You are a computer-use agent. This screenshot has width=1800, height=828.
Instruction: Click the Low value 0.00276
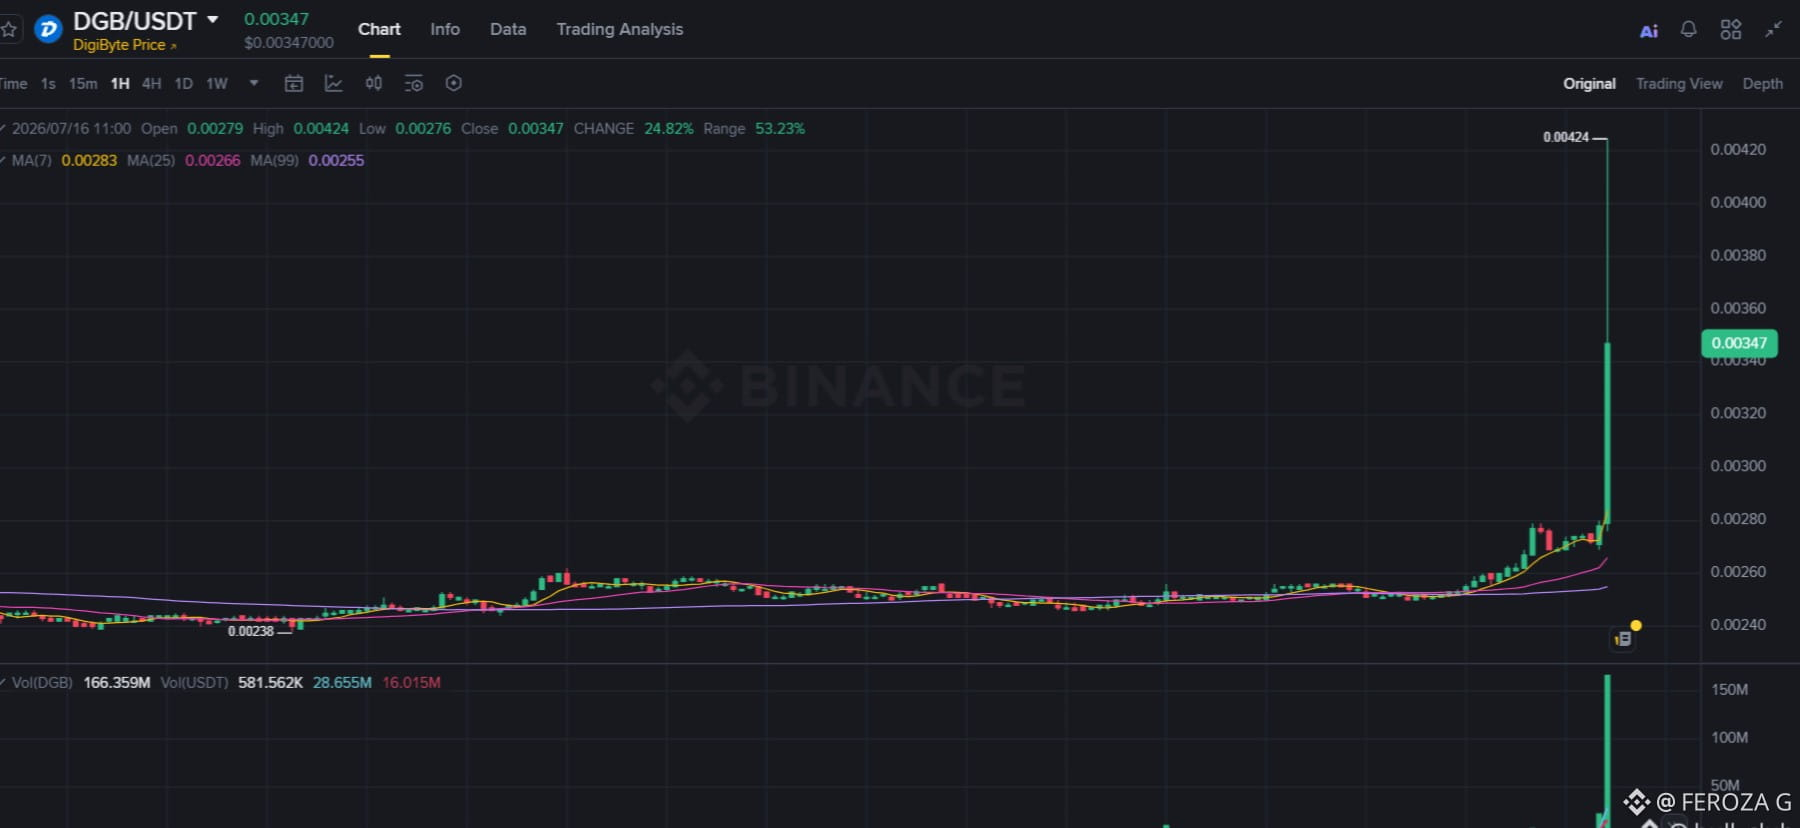(x=423, y=129)
